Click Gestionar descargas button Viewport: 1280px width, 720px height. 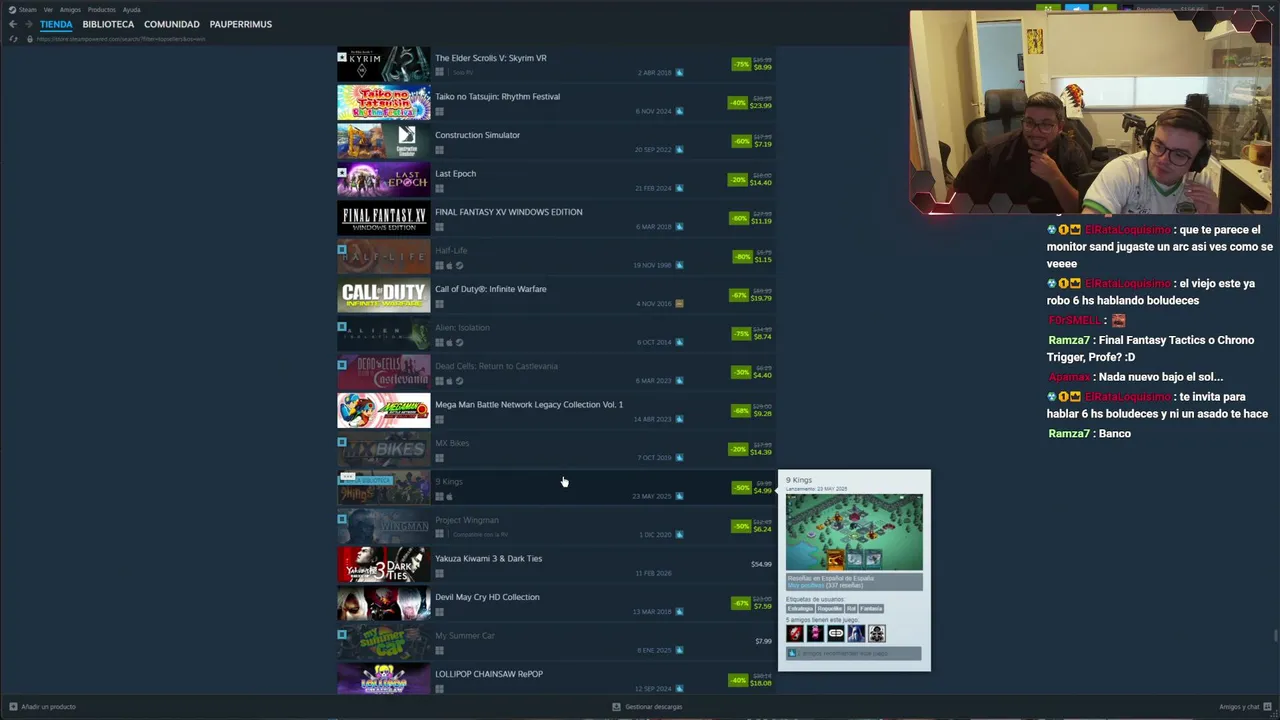pos(654,707)
